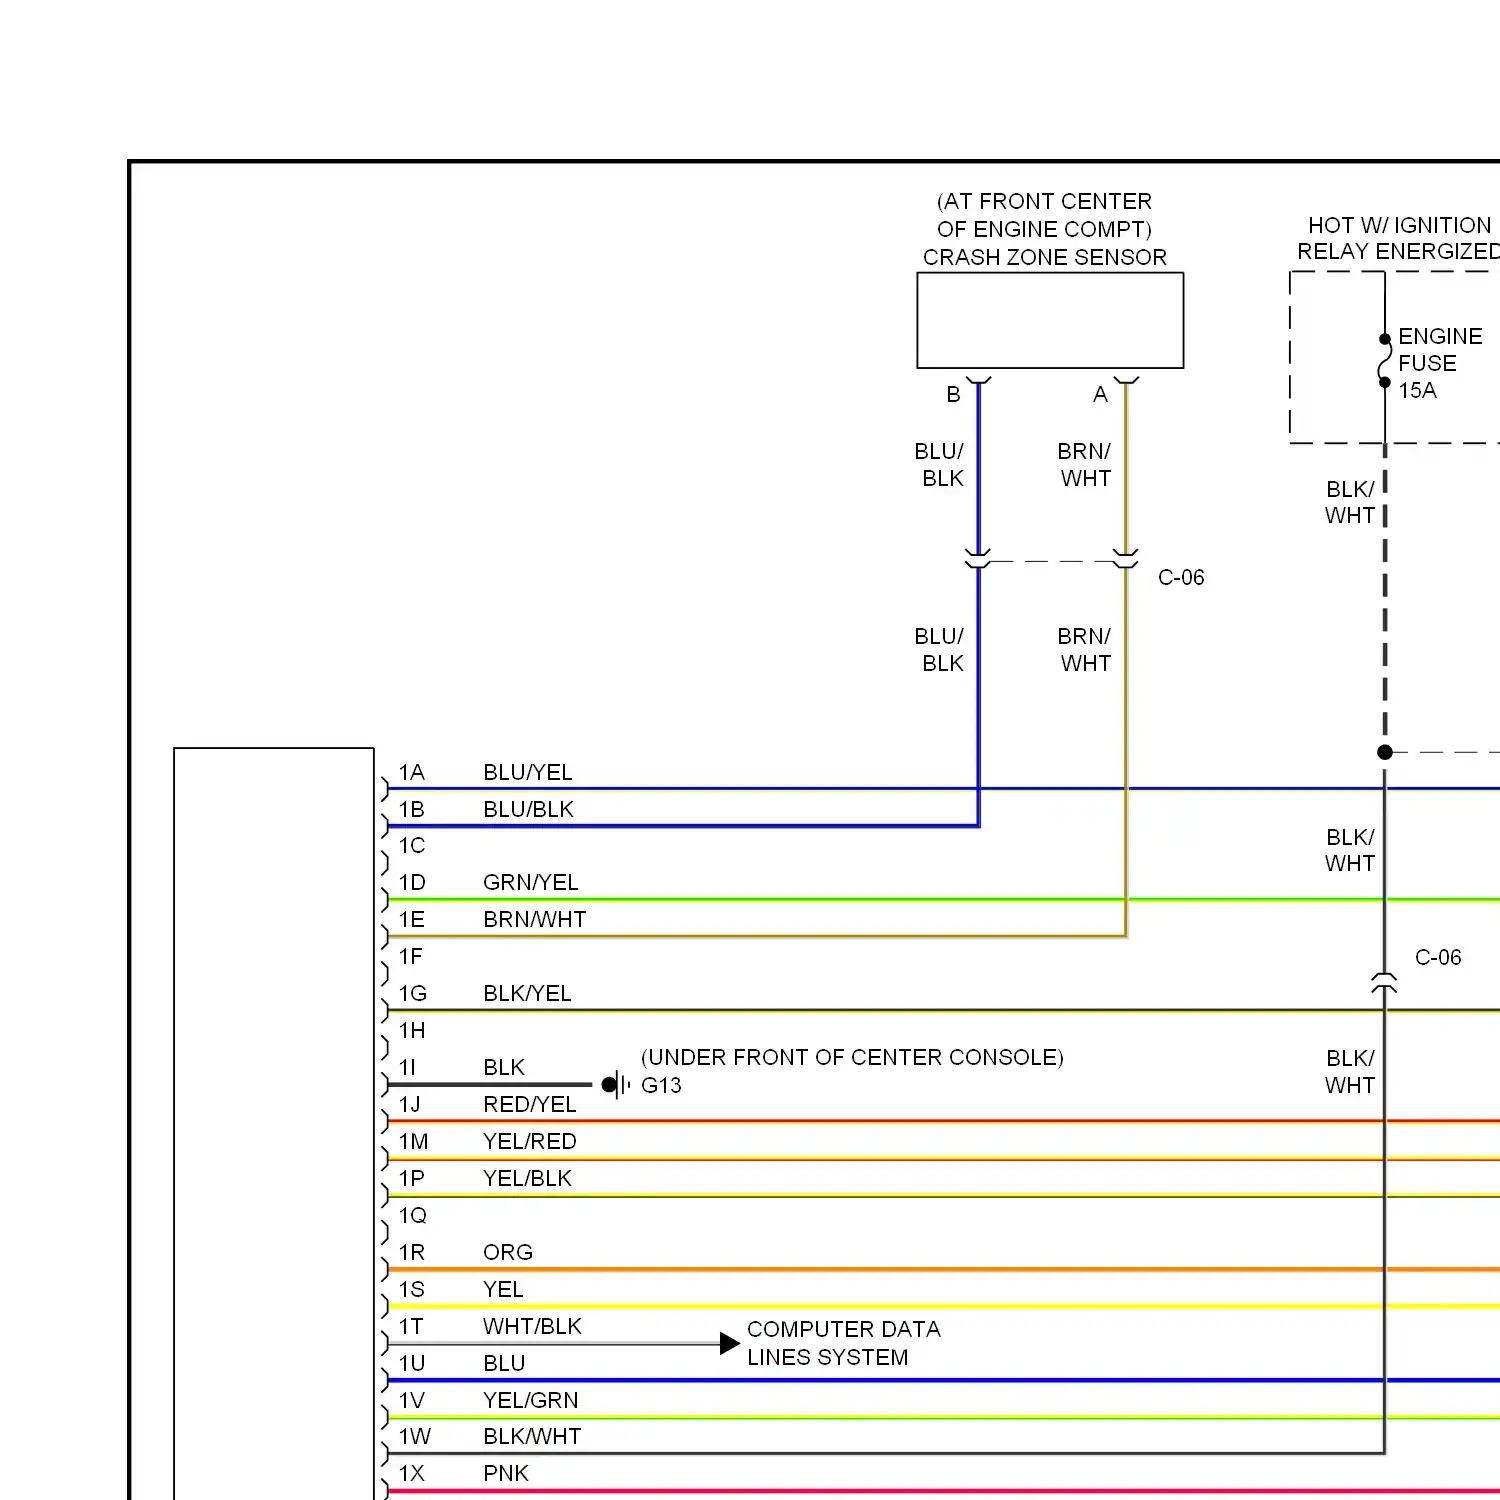Select pin label 1P
Image resolution: width=1500 pixels, height=1500 pixels.
(x=412, y=1178)
